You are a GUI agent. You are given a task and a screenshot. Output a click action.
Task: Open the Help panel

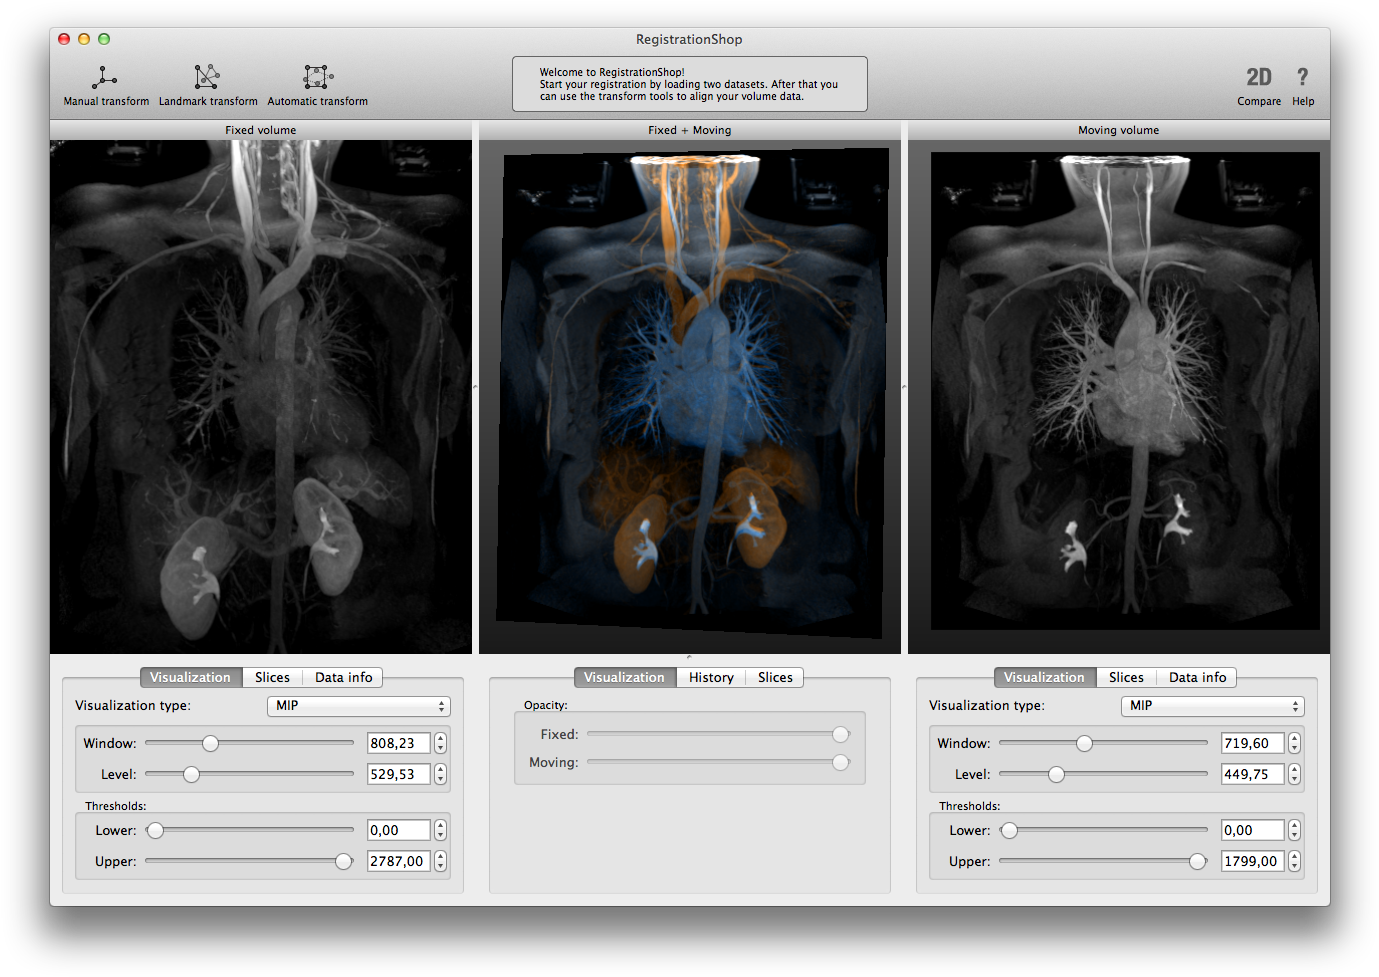pyautogui.click(x=1302, y=85)
